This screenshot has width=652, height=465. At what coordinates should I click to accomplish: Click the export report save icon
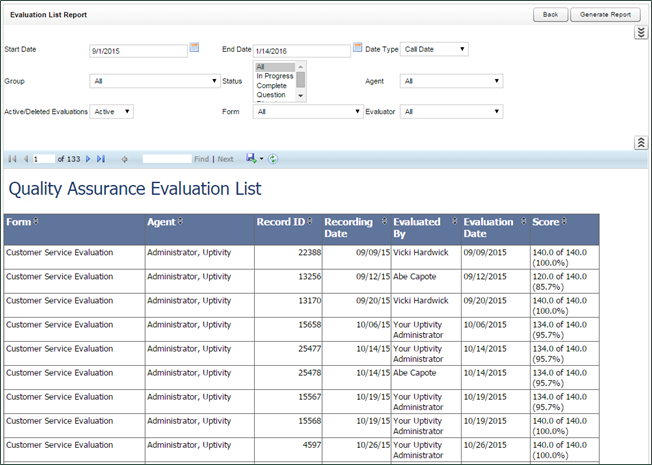coord(251,159)
